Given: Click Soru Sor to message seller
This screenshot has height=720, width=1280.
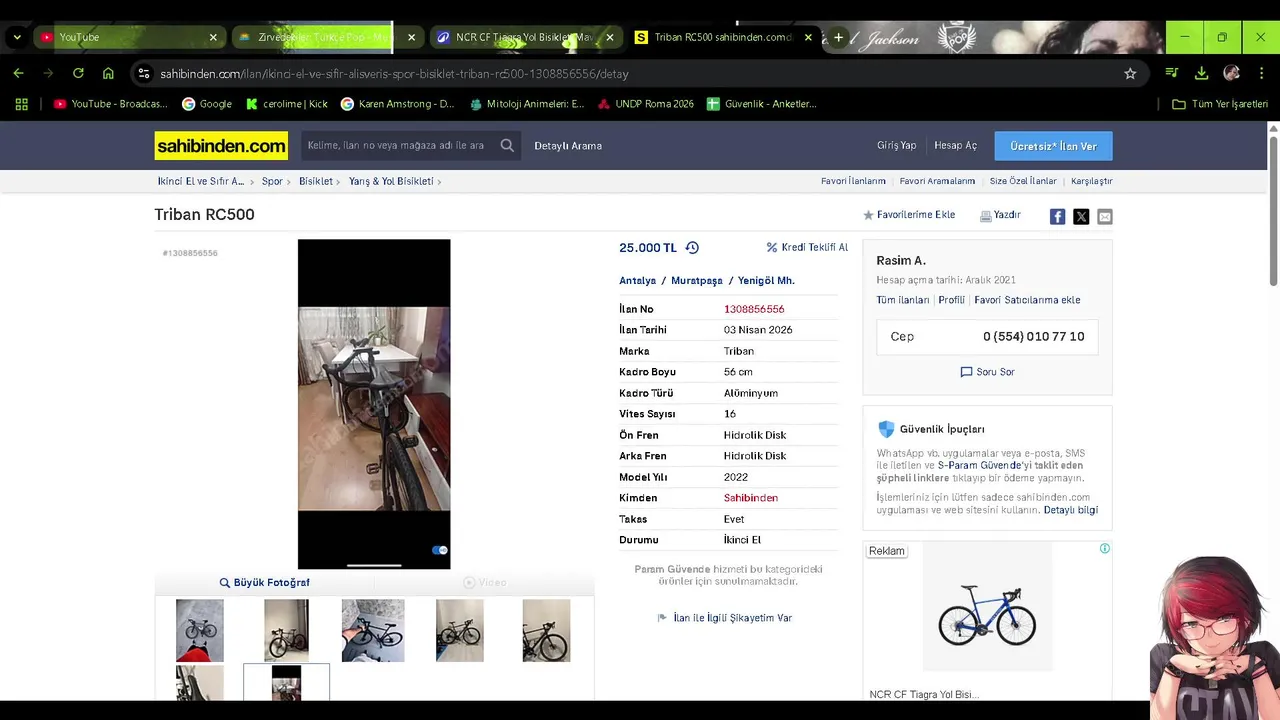Looking at the screenshot, I should tap(987, 372).
